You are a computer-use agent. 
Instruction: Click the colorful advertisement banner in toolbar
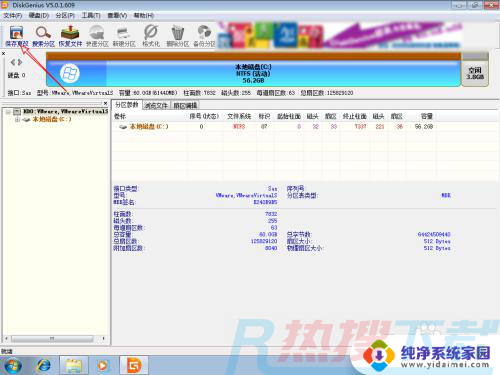(340, 35)
